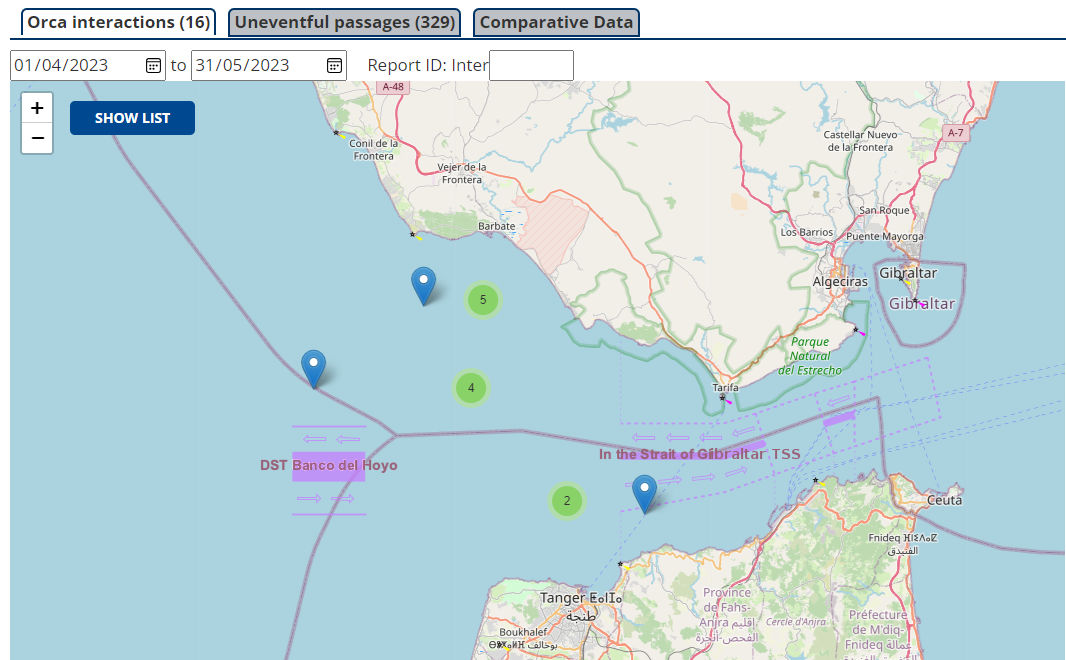
Task: Open the end date calendar picker icon
Action: tap(334, 66)
